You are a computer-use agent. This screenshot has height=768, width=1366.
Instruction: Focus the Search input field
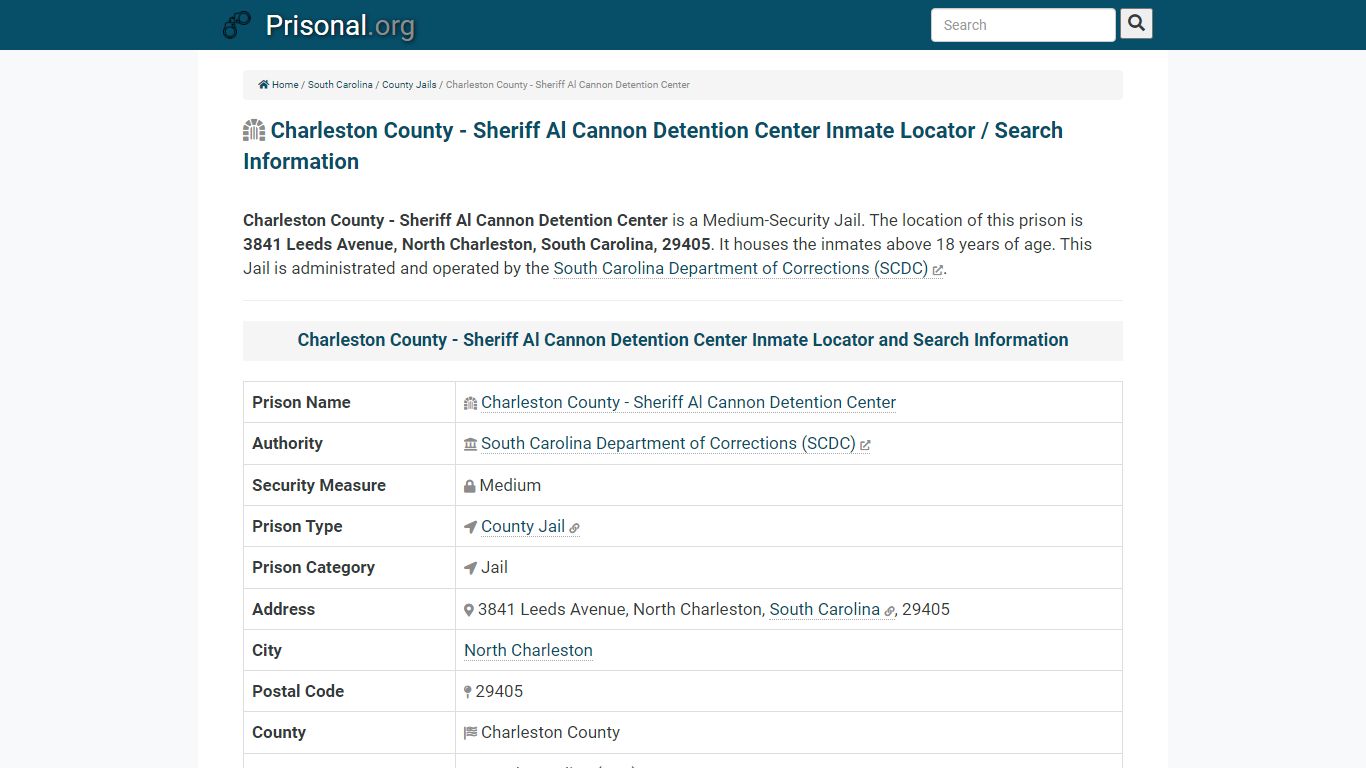[1023, 25]
